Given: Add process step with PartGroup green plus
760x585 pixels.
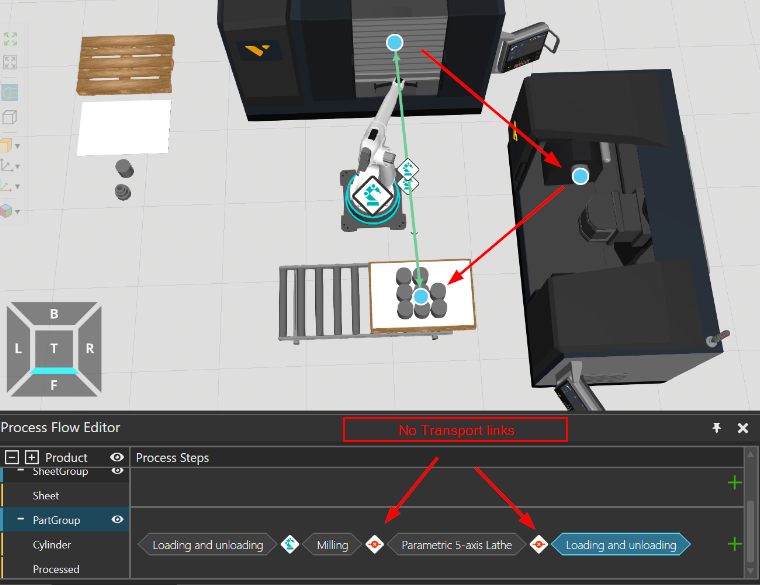Looking at the screenshot, I should [735, 544].
